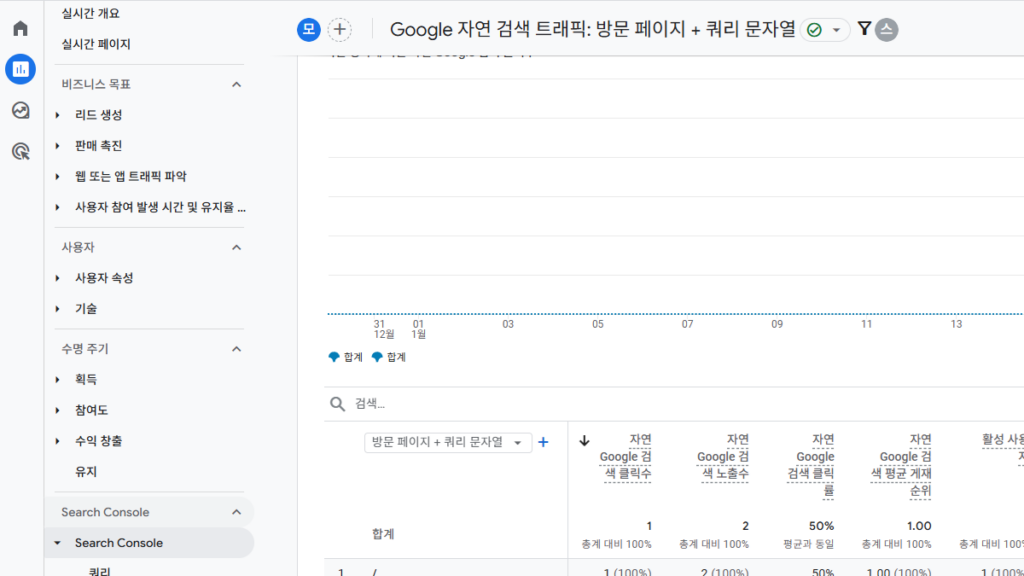Collapse the 비즈니스 목표 section
1024x576 pixels.
(236, 84)
